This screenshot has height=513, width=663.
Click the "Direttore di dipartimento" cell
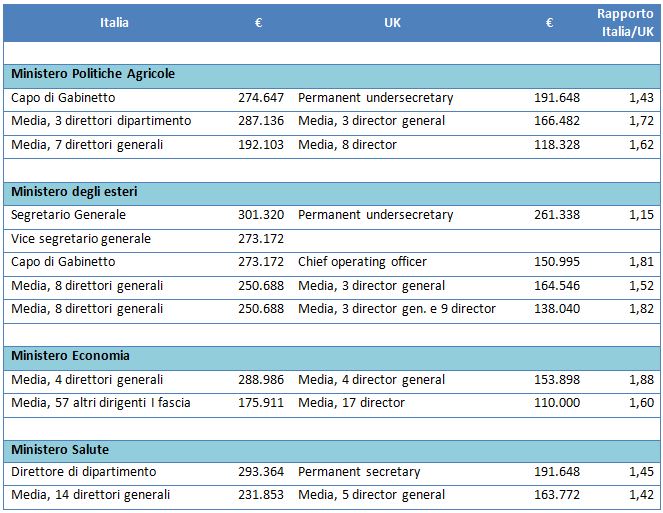(84, 472)
